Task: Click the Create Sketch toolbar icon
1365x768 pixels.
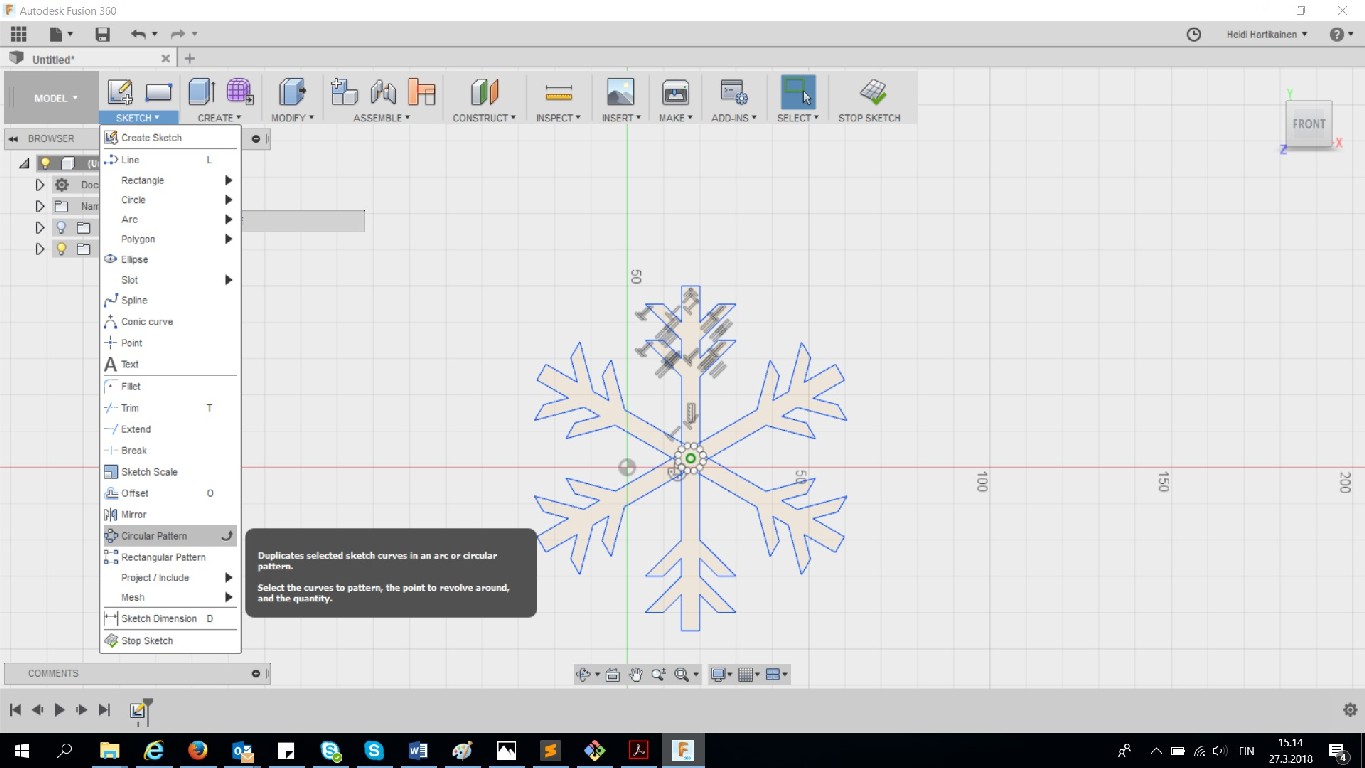Action: (120, 93)
